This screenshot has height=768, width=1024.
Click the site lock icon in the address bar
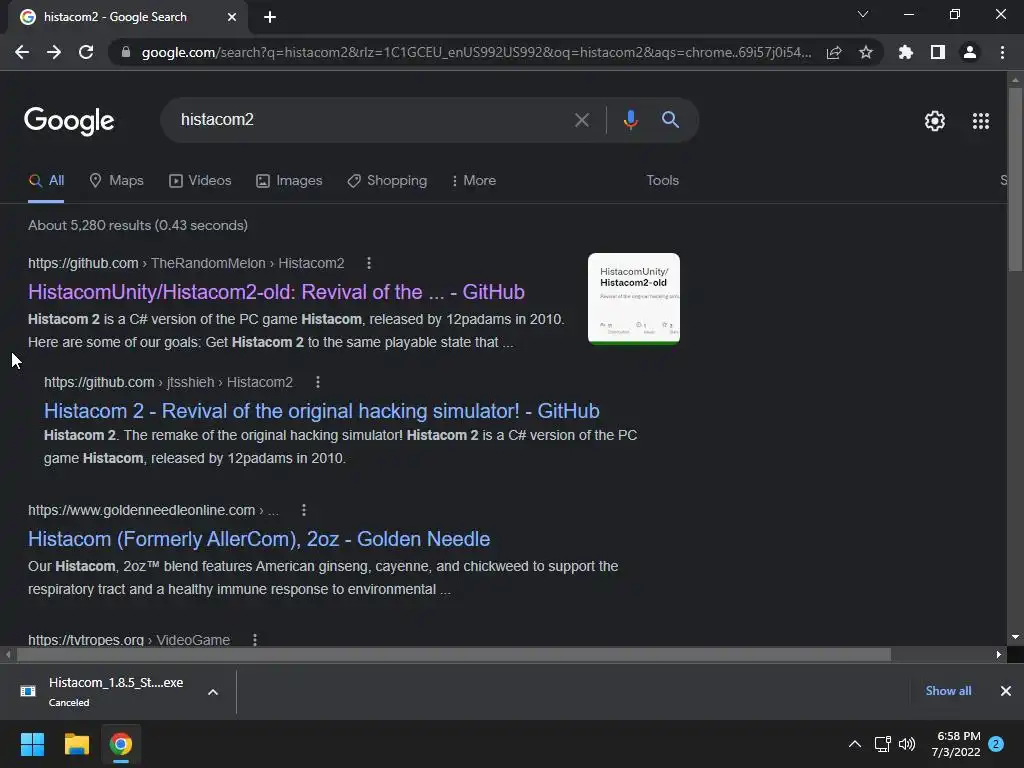click(x=126, y=52)
